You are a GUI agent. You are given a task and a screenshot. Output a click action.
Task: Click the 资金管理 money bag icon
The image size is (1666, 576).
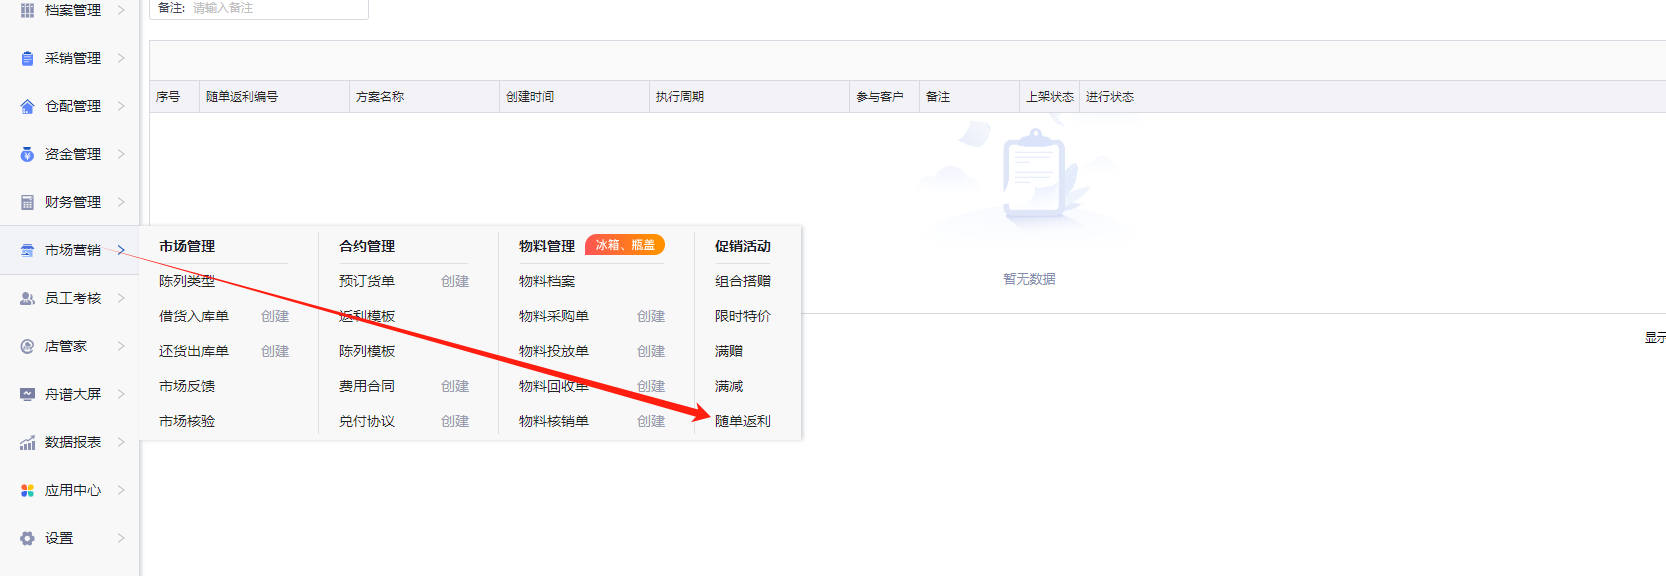(27, 154)
